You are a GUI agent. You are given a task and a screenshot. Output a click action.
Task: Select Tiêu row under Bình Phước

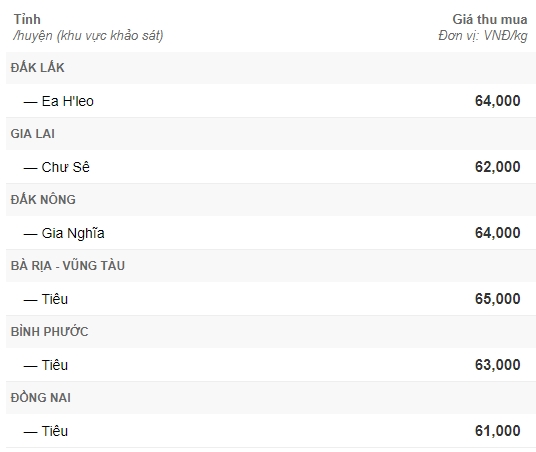coord(271,365)
